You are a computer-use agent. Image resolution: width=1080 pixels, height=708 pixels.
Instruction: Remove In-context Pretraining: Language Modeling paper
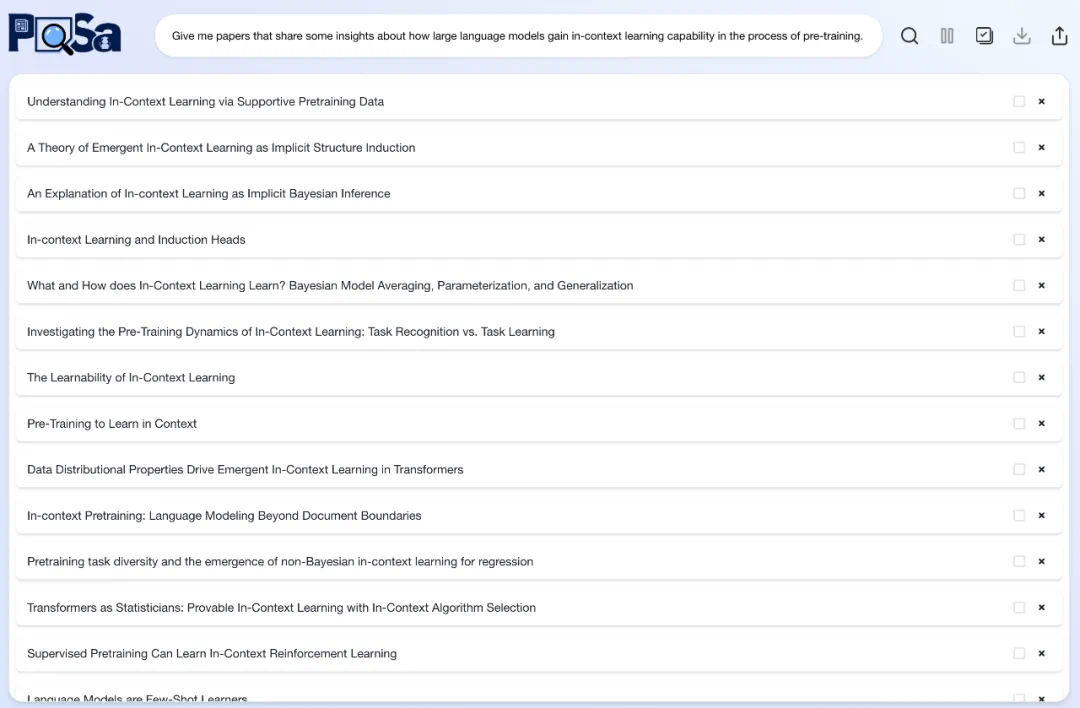[1041, 515]
